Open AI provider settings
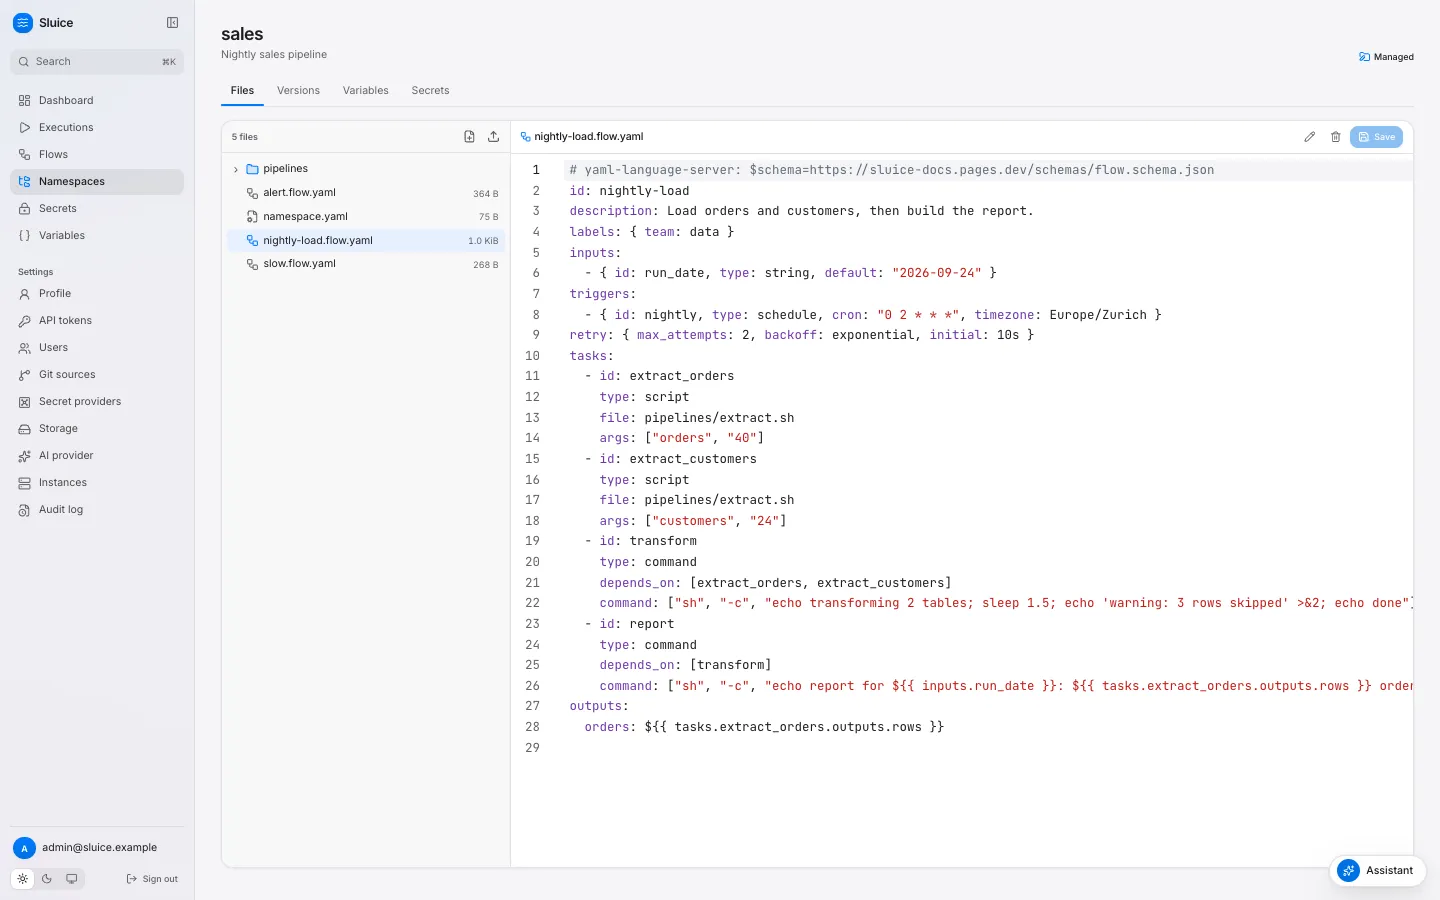This screenshot has height=900, width=1440. tap(97, 455)
